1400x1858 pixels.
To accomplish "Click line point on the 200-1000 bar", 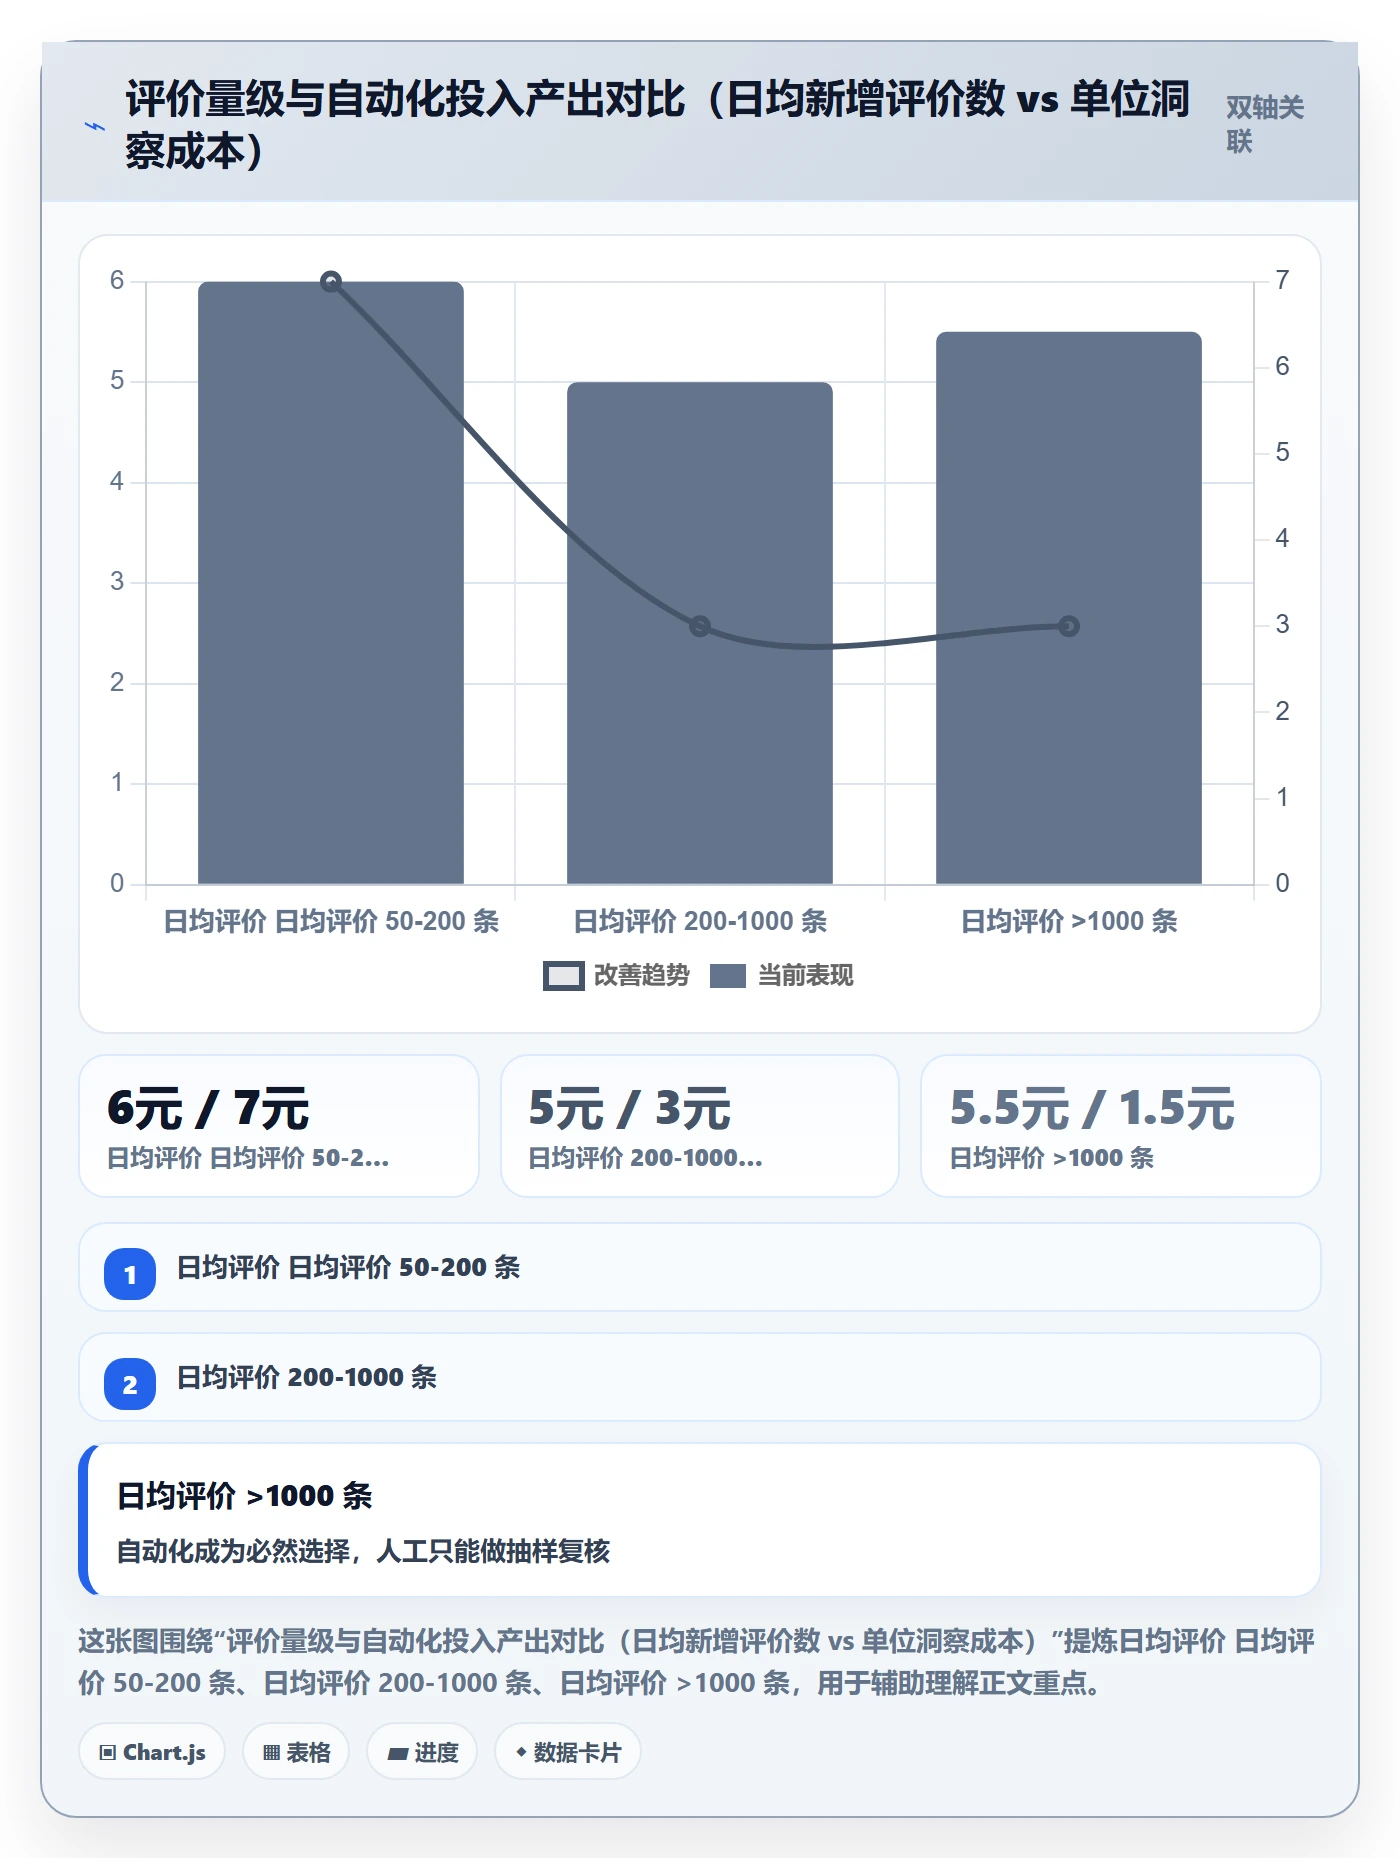I will pyautogui.click(x=700, y=626).
